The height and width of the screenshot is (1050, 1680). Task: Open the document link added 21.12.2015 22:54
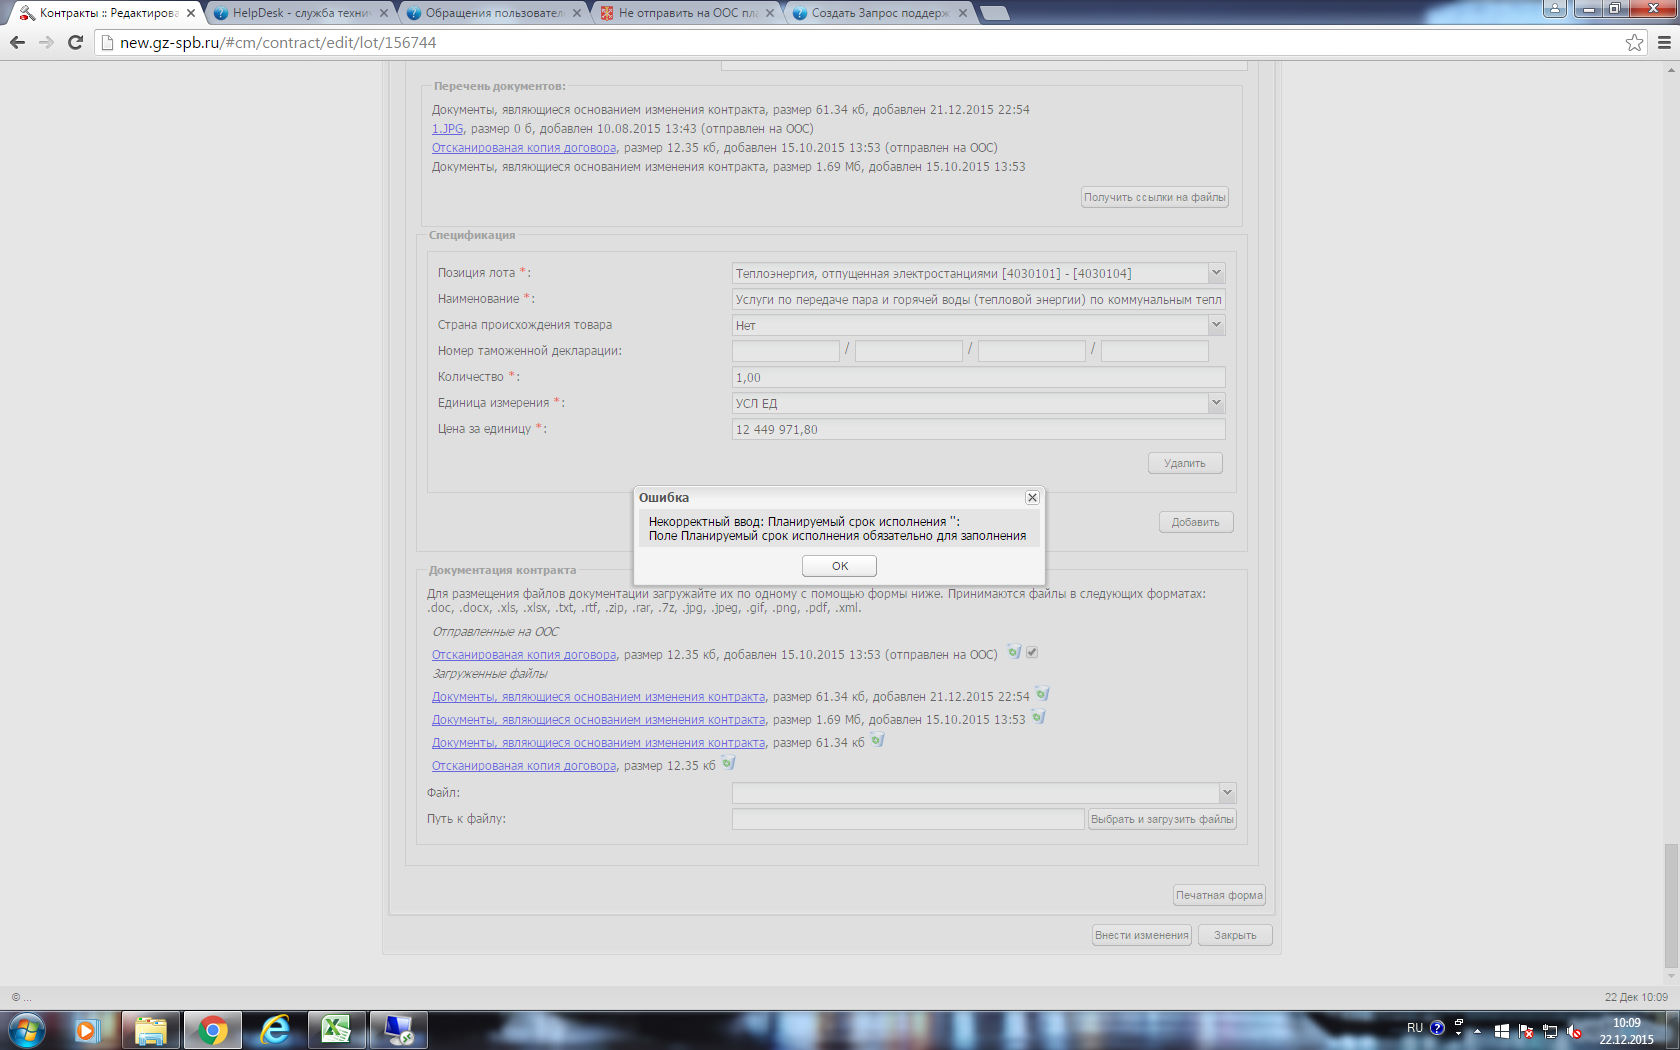[598, 697]
